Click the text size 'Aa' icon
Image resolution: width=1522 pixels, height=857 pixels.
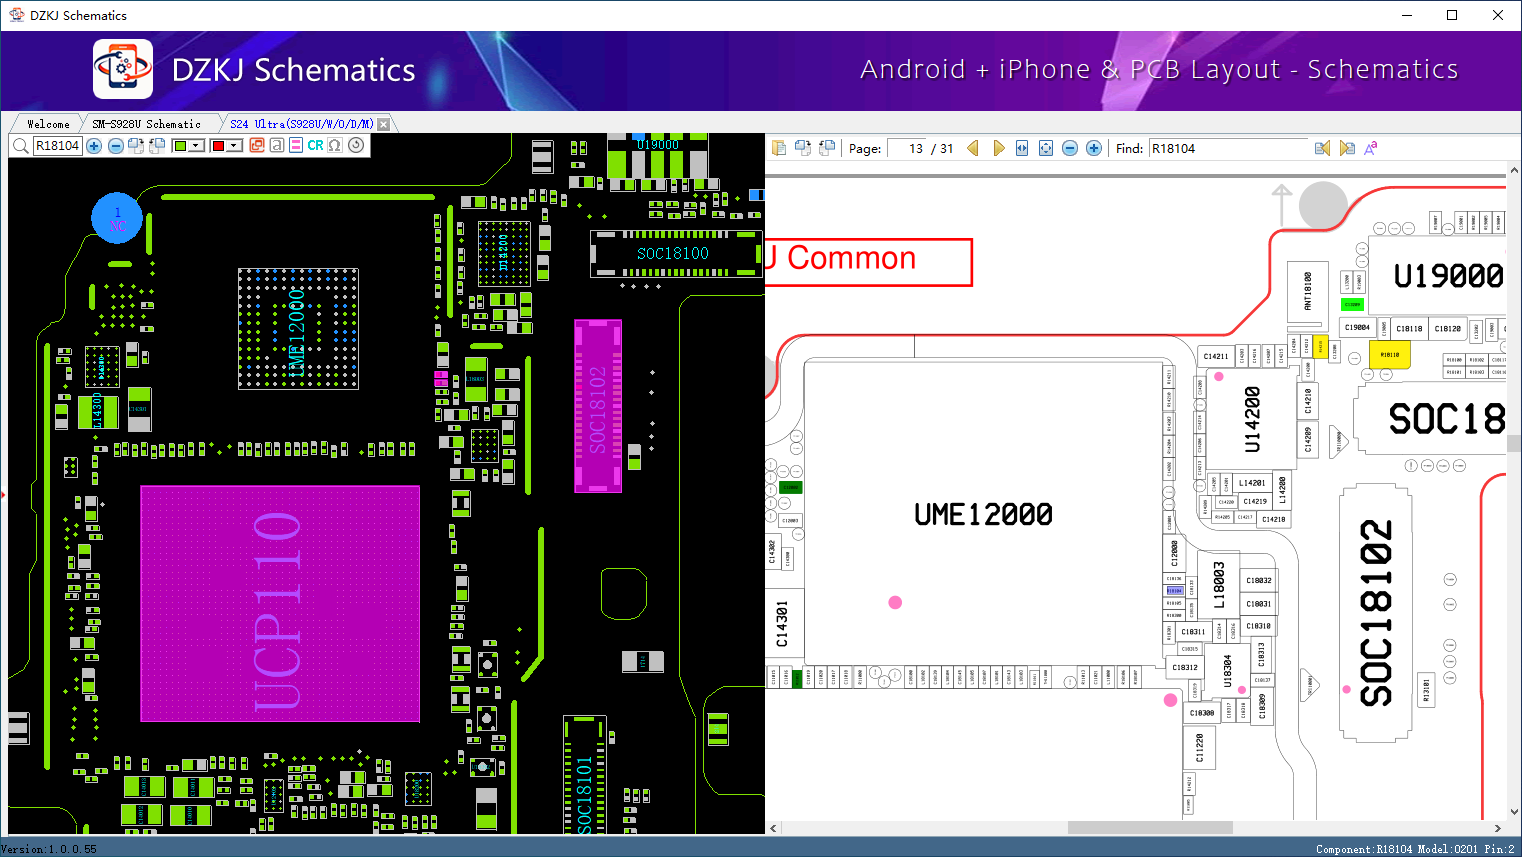click(1371, 148)
